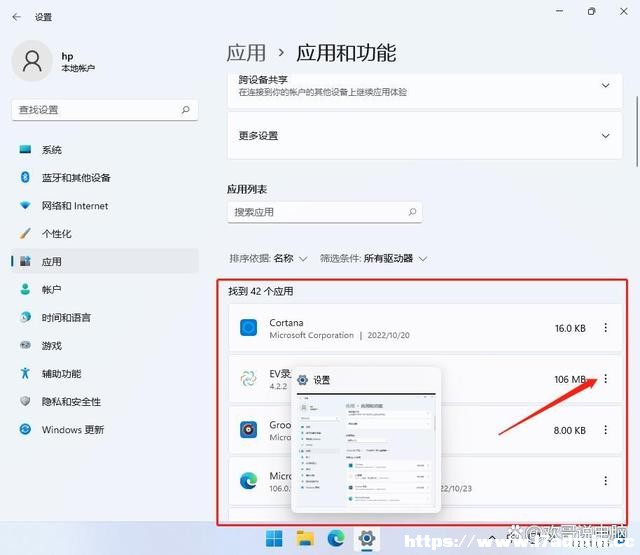Screen dimensions: 640x555
Task: Open the three-dot menu for Cortana
Action: tap(606, 328)
